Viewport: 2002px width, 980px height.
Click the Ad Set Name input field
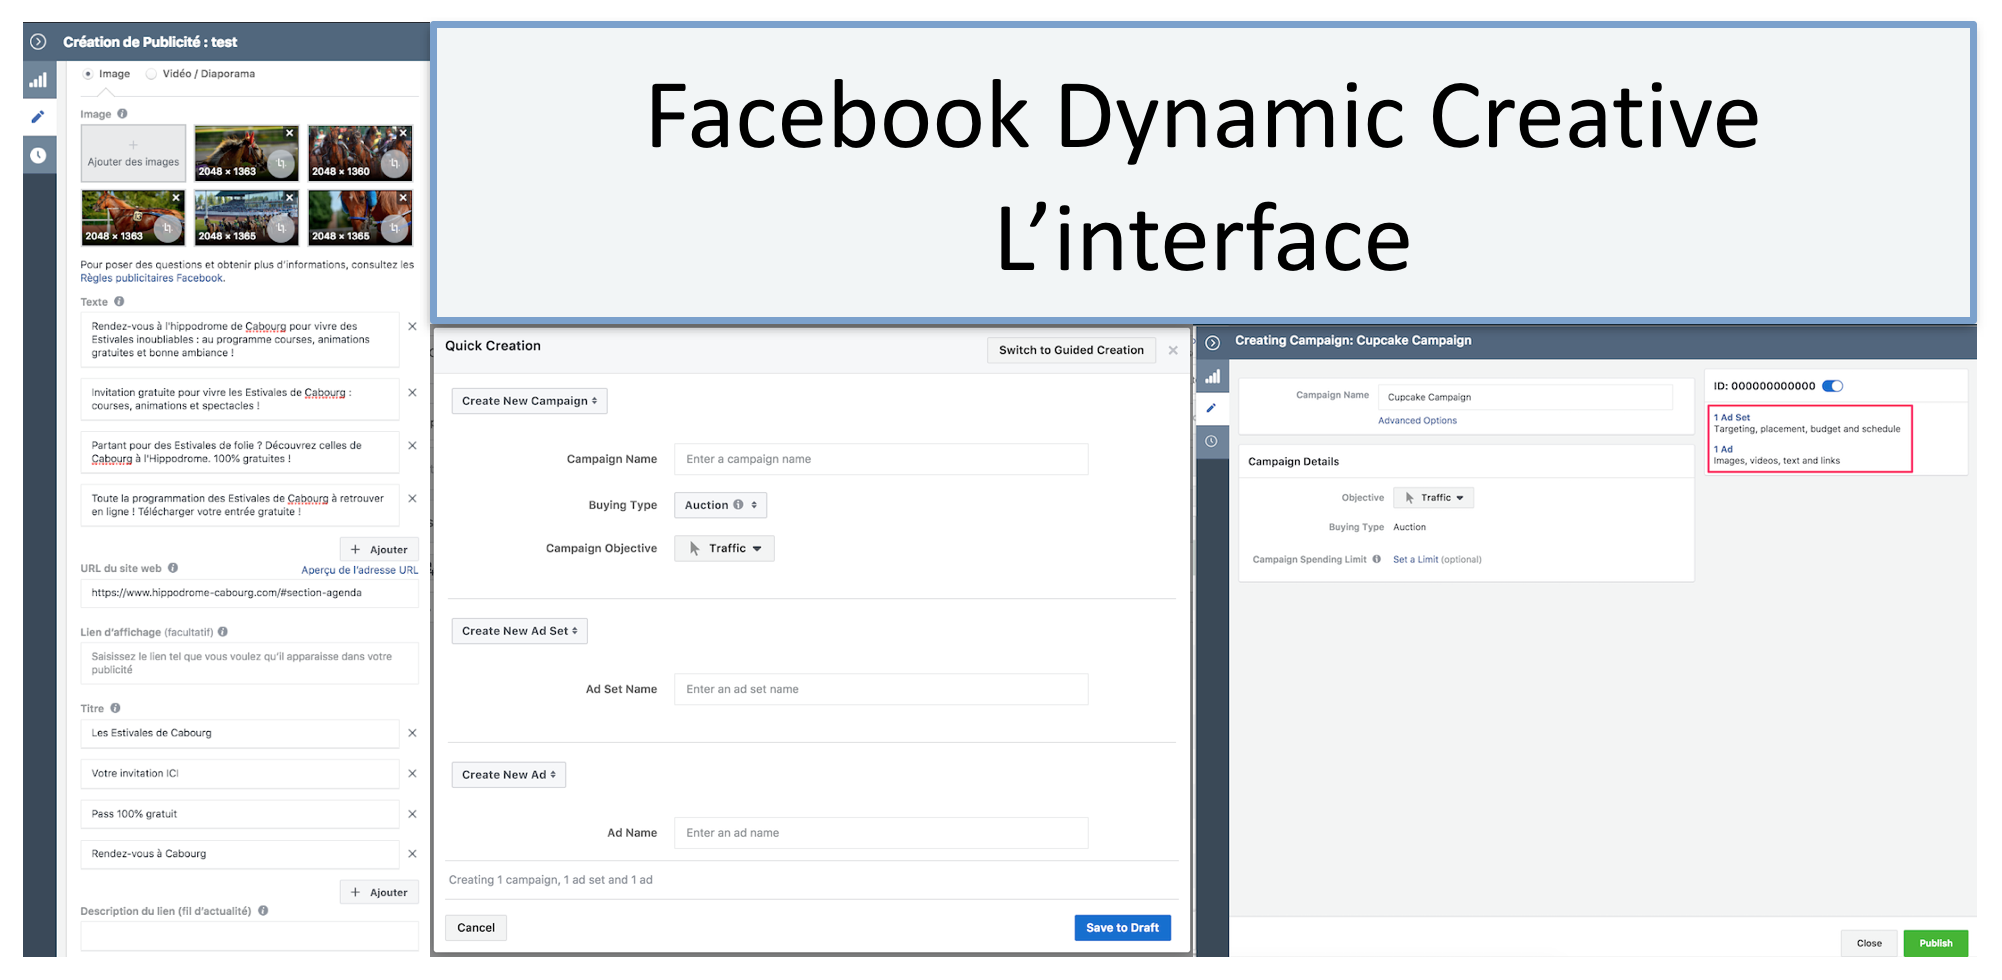[881, 689]
